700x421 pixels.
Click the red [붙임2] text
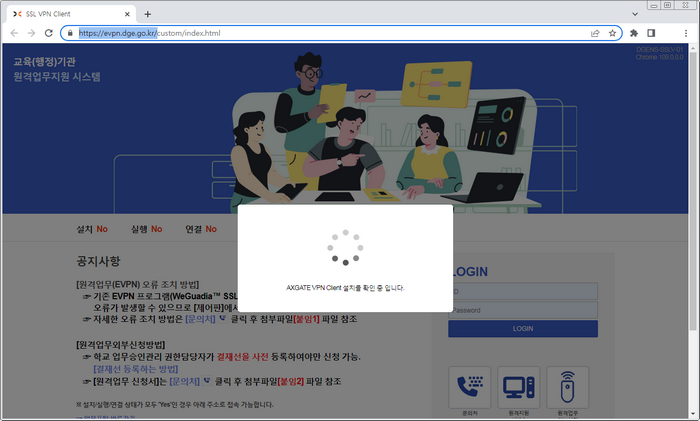pyautogui.click(x=291, y=381)
